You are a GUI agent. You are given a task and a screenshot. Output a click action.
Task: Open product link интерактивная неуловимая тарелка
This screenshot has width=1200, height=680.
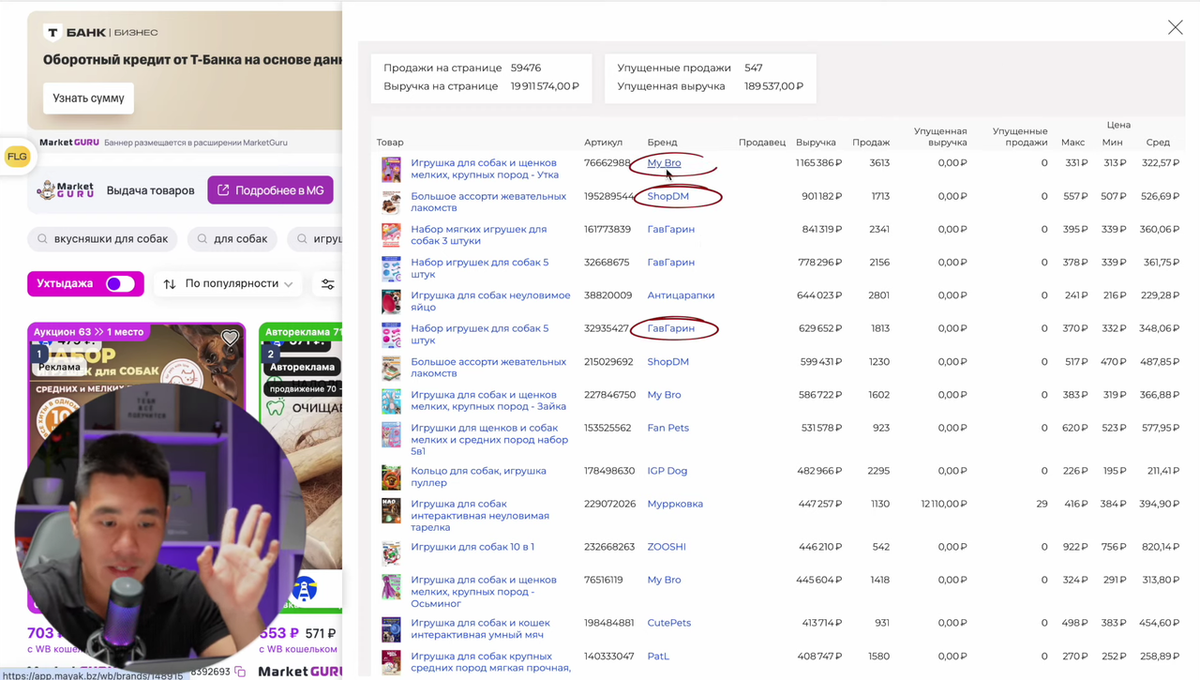[479, 515]
